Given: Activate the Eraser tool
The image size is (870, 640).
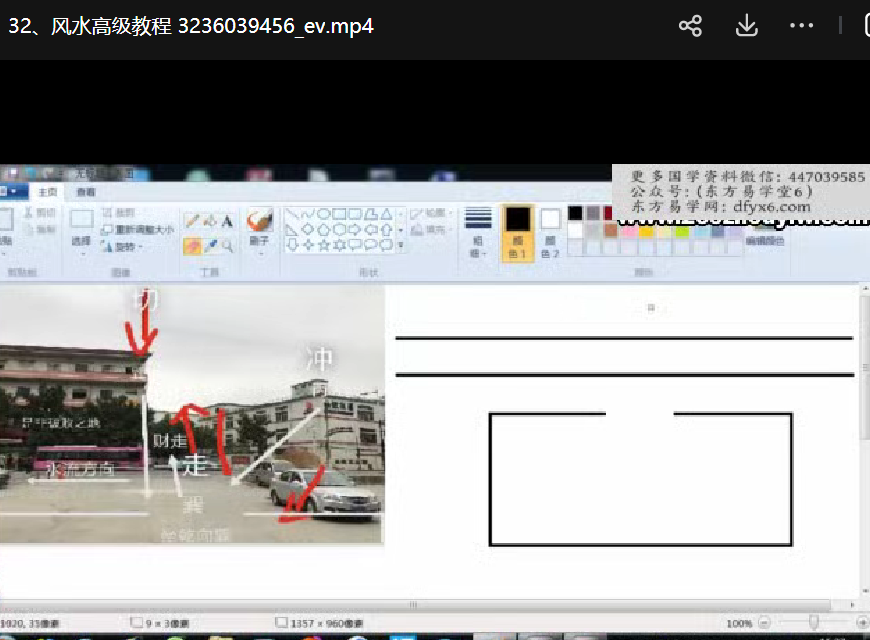Looking at the screenshot, I should point(192,245).
